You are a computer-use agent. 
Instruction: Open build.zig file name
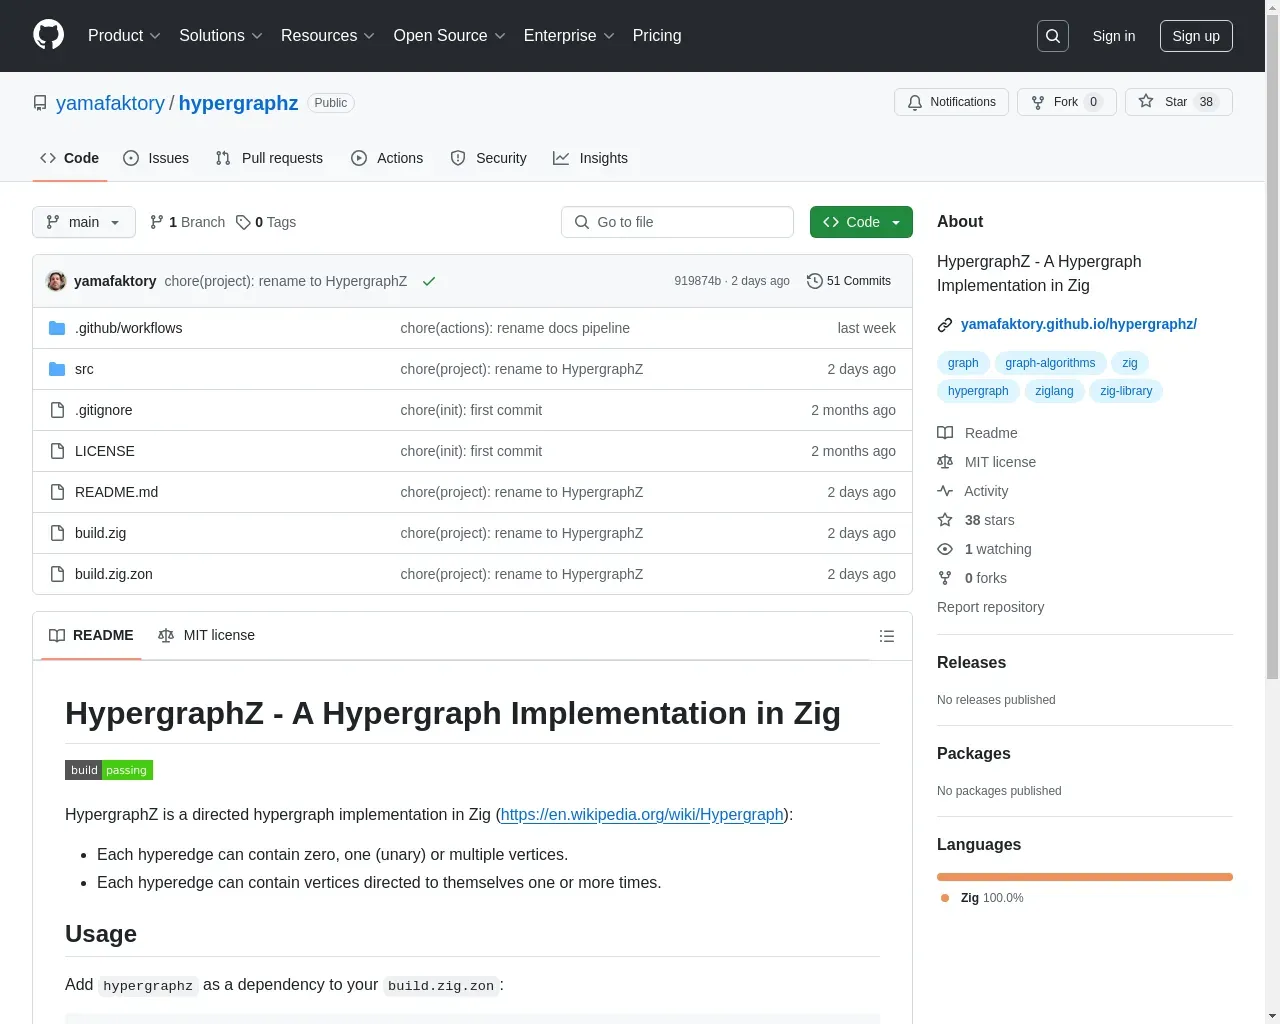tap(100, 533)
